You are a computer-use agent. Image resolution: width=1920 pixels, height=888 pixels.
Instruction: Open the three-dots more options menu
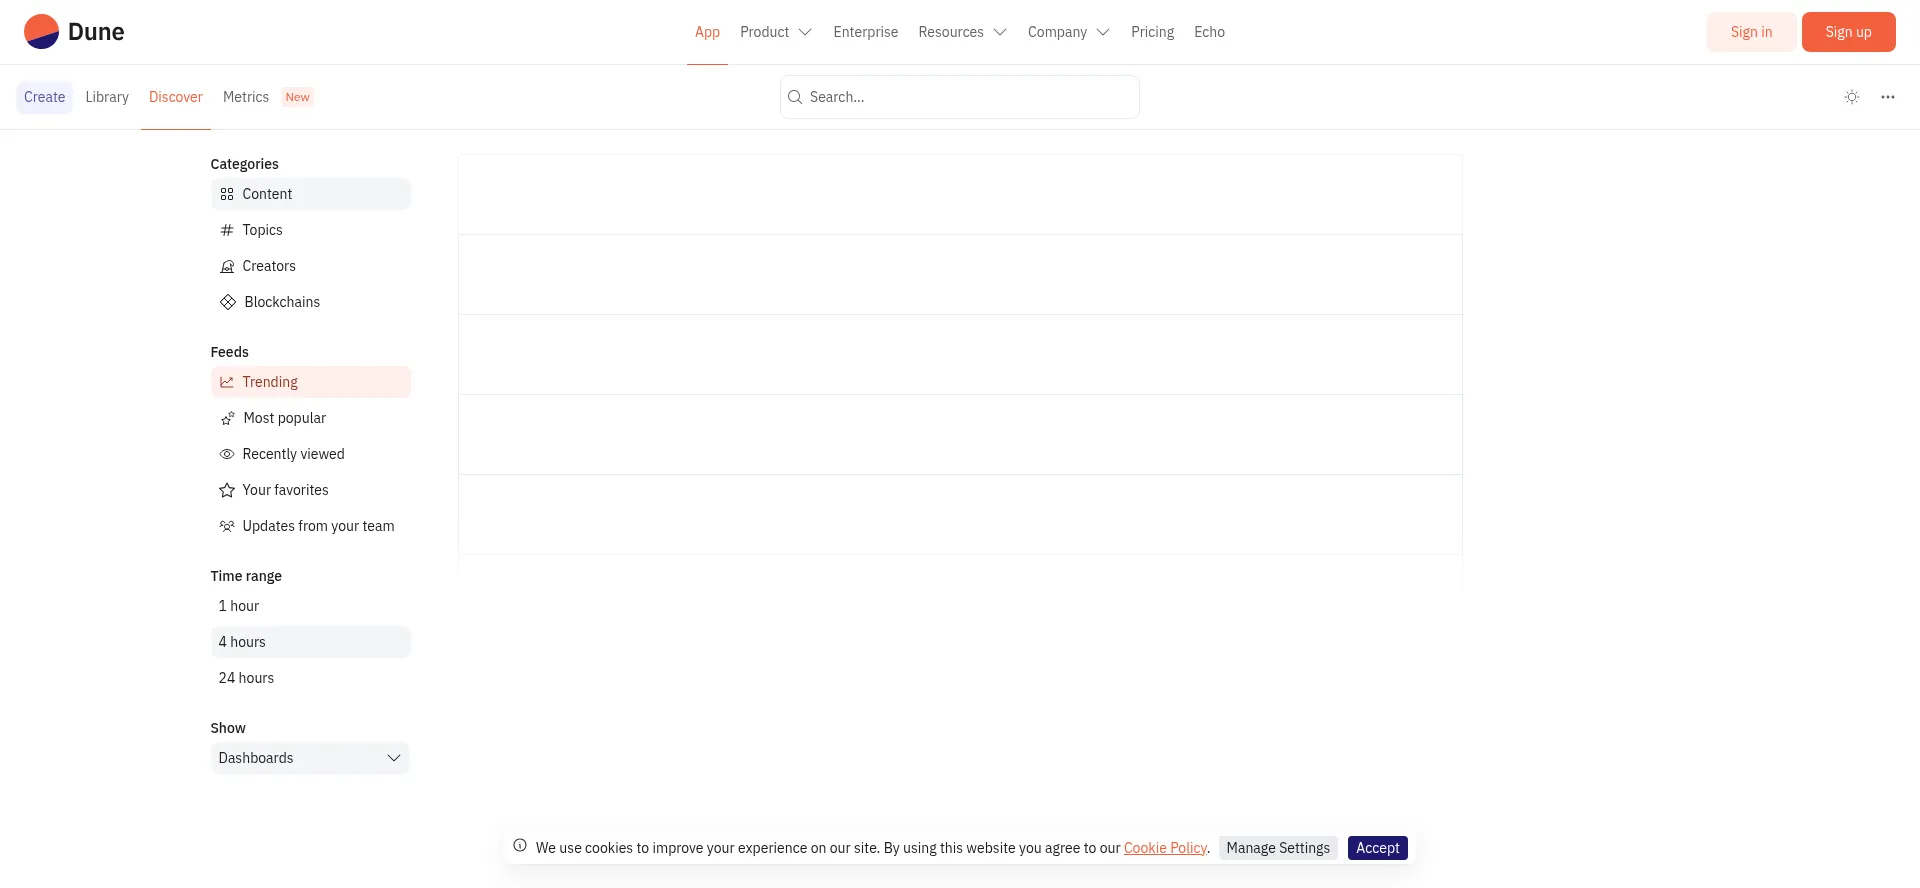[1888, 97]
